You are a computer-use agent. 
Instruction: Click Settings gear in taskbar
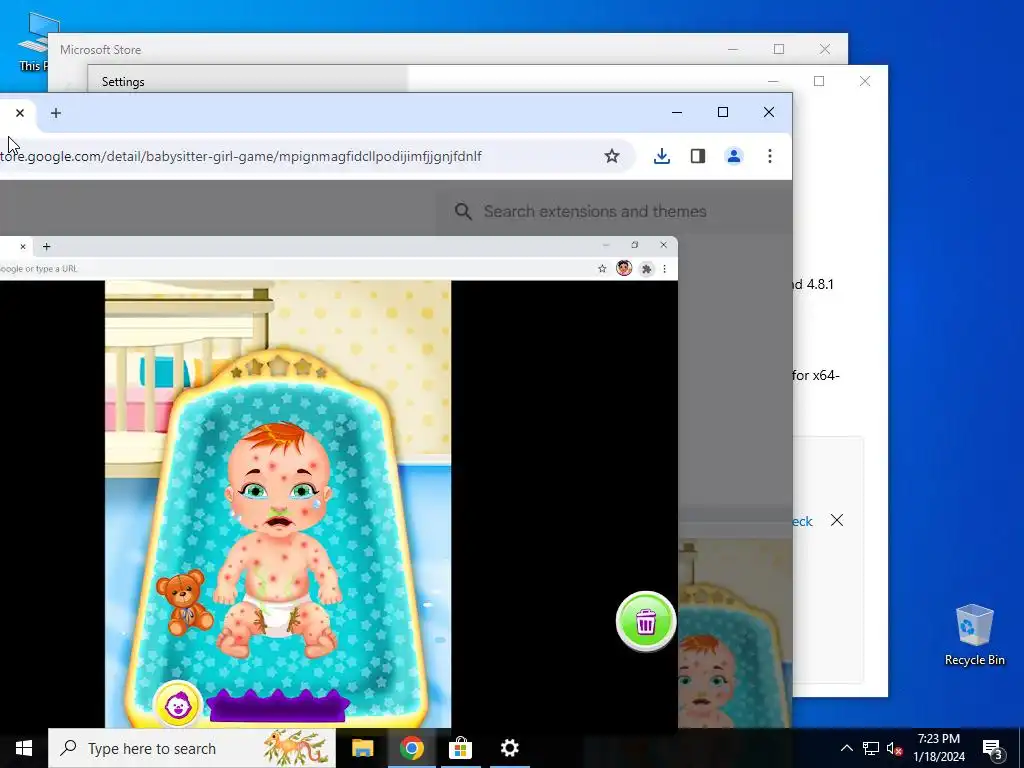(509, 748)
